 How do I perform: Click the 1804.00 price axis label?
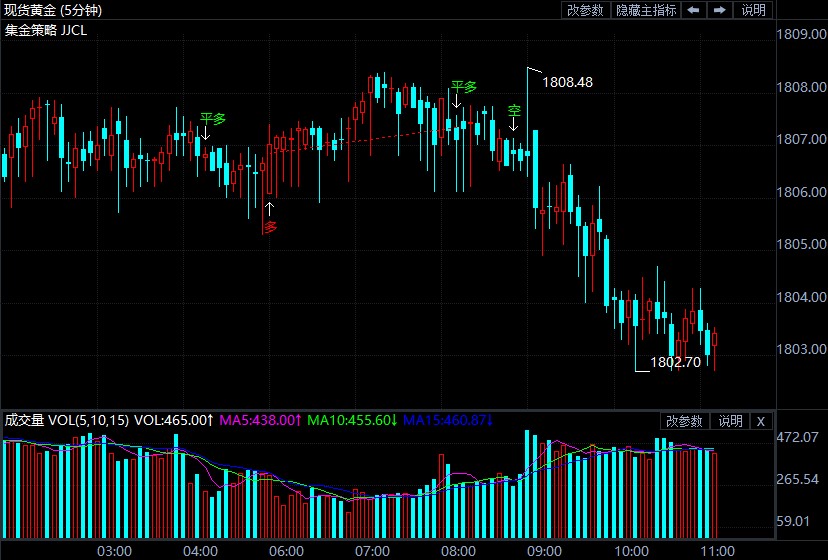pyautogui.click(x=801, y=297)
